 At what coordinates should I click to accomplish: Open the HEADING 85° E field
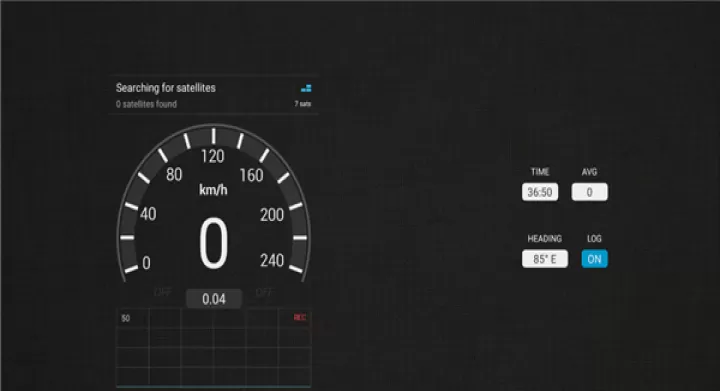tap(545, 259)
